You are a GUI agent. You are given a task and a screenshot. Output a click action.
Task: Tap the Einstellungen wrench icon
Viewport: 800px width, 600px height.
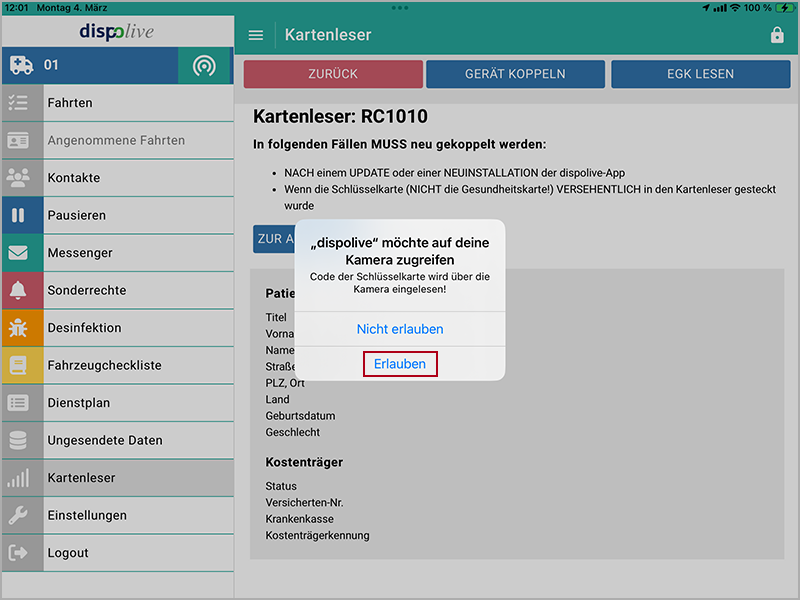click(18, 515)
